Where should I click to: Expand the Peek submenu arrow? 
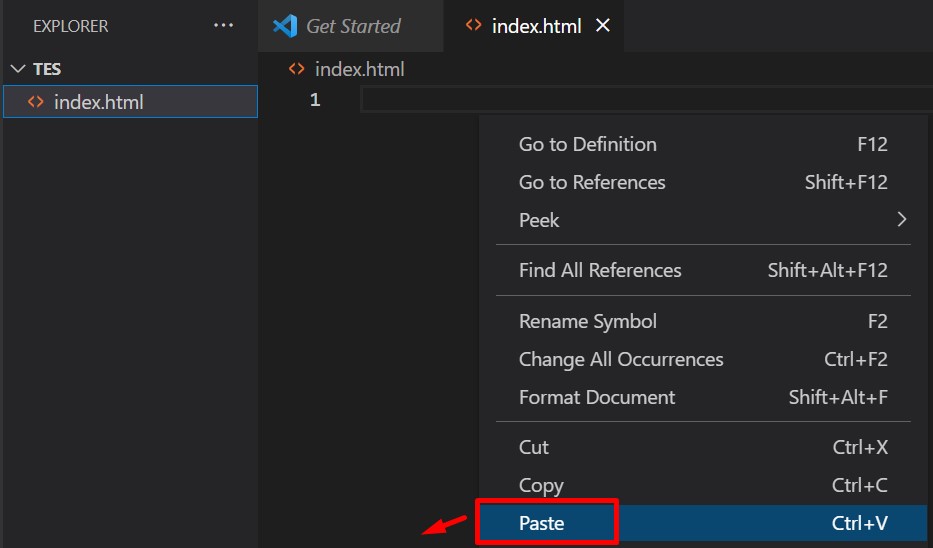pos(901,220)
